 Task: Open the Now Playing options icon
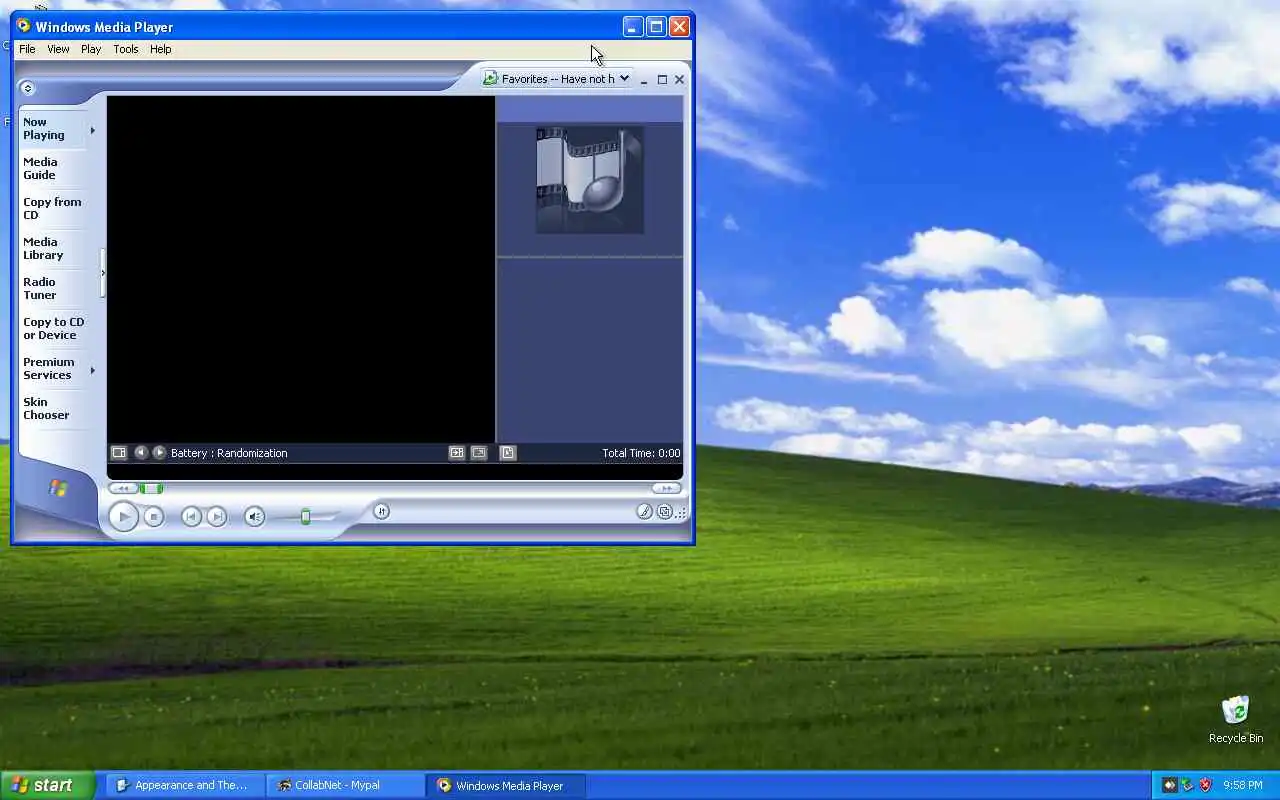coord(119,453)
